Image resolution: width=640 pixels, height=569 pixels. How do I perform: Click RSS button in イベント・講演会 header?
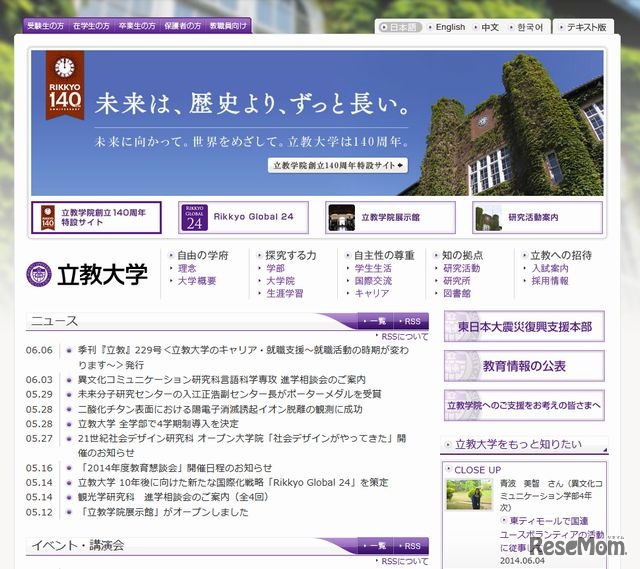click(x=411, y=546)
